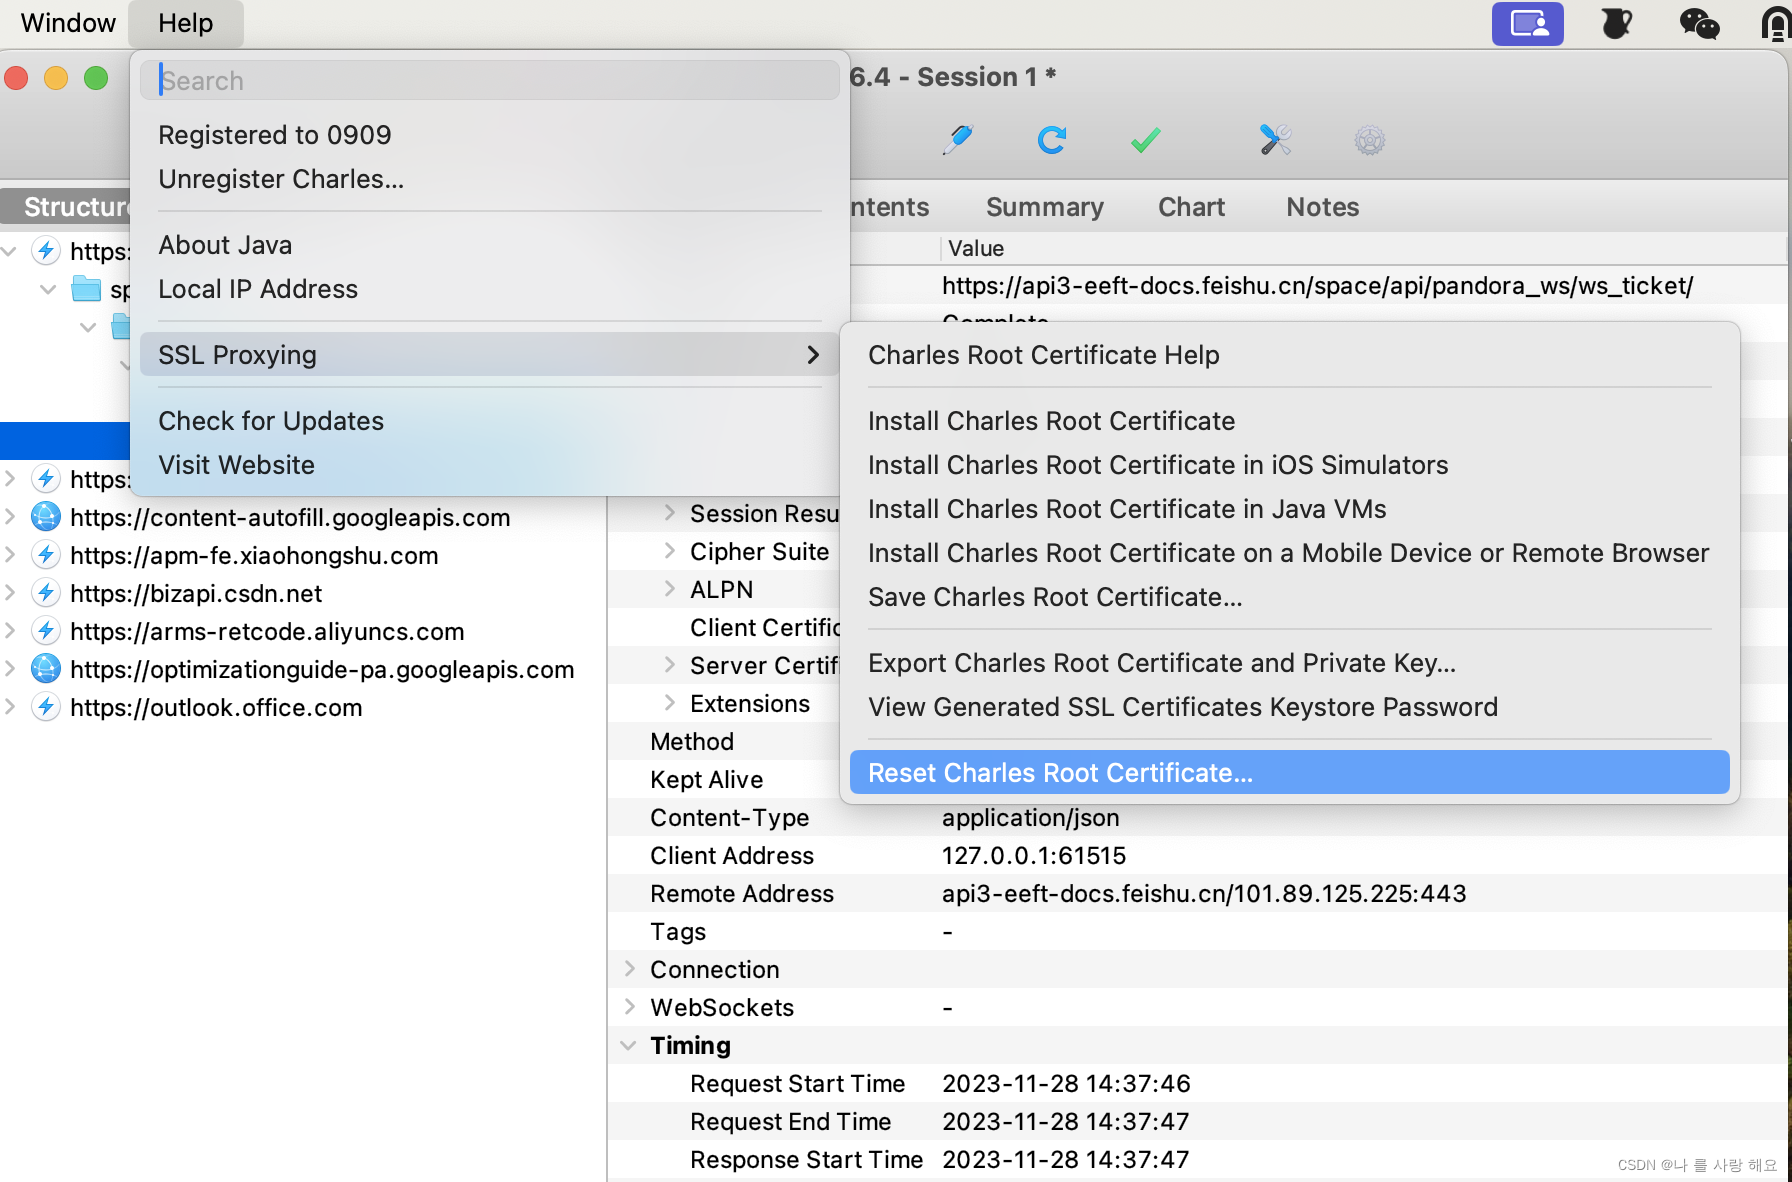This screenshot has height=1182, width=1792.
Task: Select the Tags row
Action: point(1197,931)
